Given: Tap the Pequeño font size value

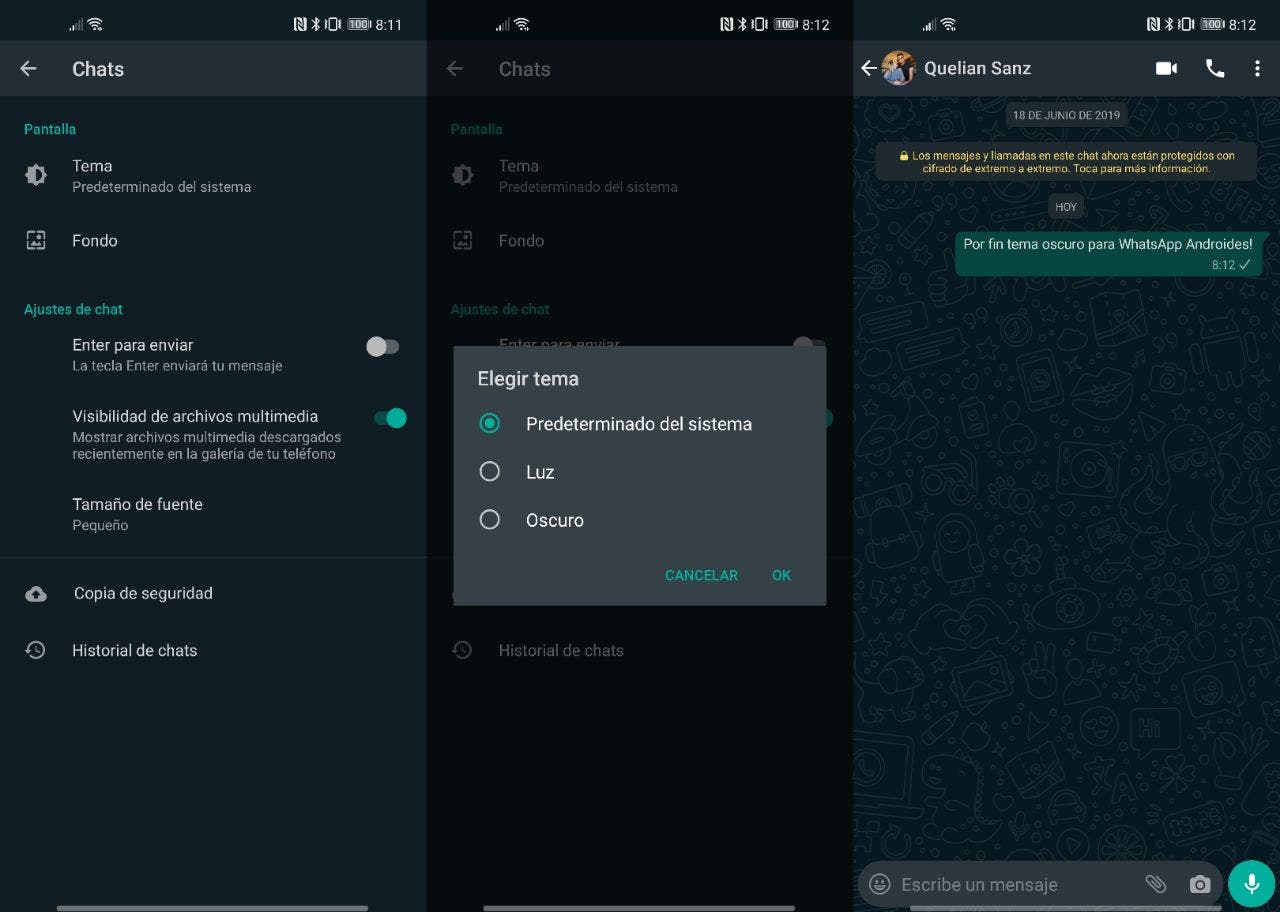Looking at the screenshot, I should coord(100,525).
